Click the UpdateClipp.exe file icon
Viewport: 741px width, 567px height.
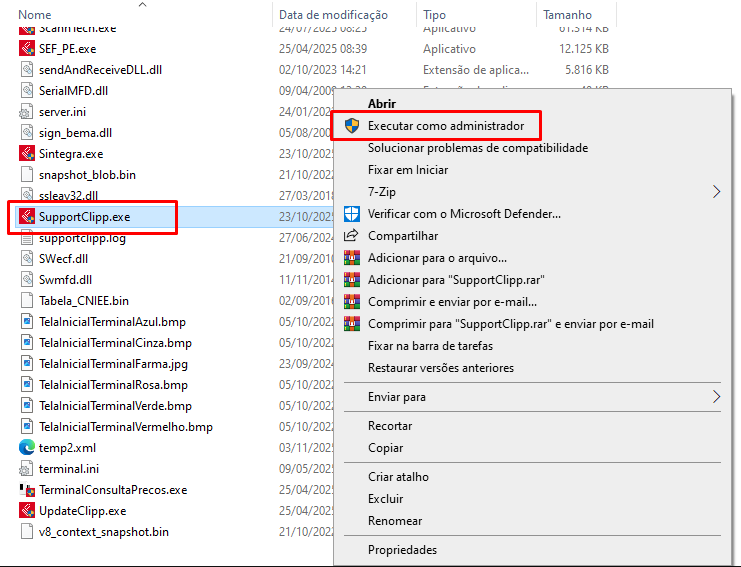tap(27, 511)
